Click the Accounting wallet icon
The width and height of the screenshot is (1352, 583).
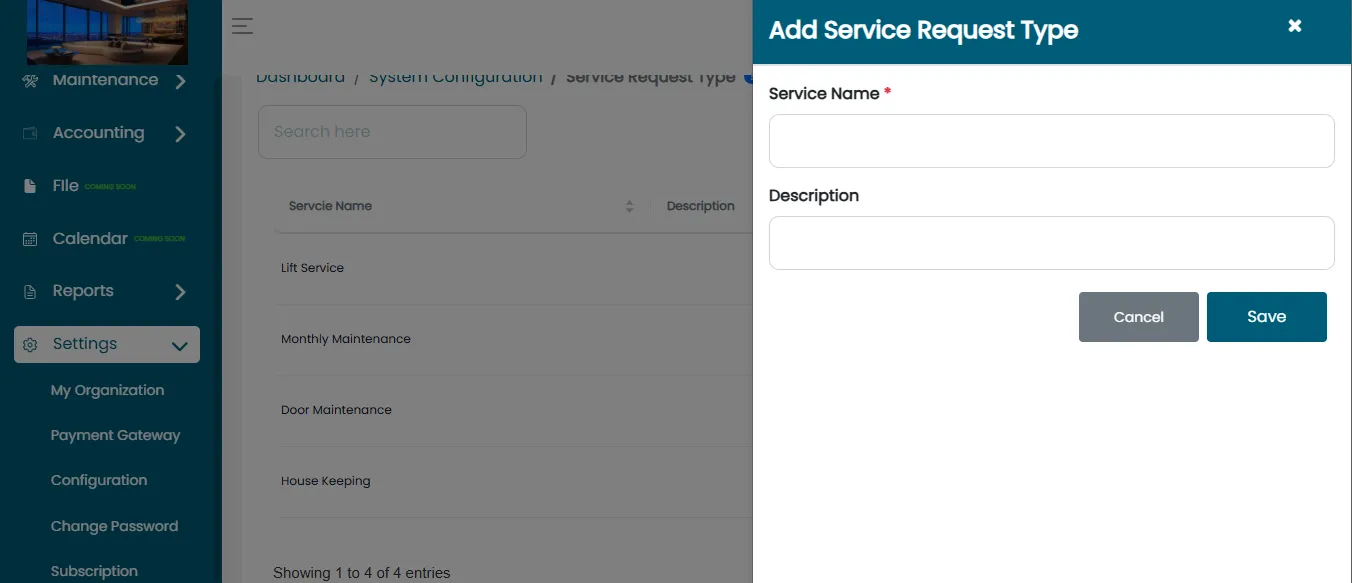pyautogui.click(x=30, y=133)
